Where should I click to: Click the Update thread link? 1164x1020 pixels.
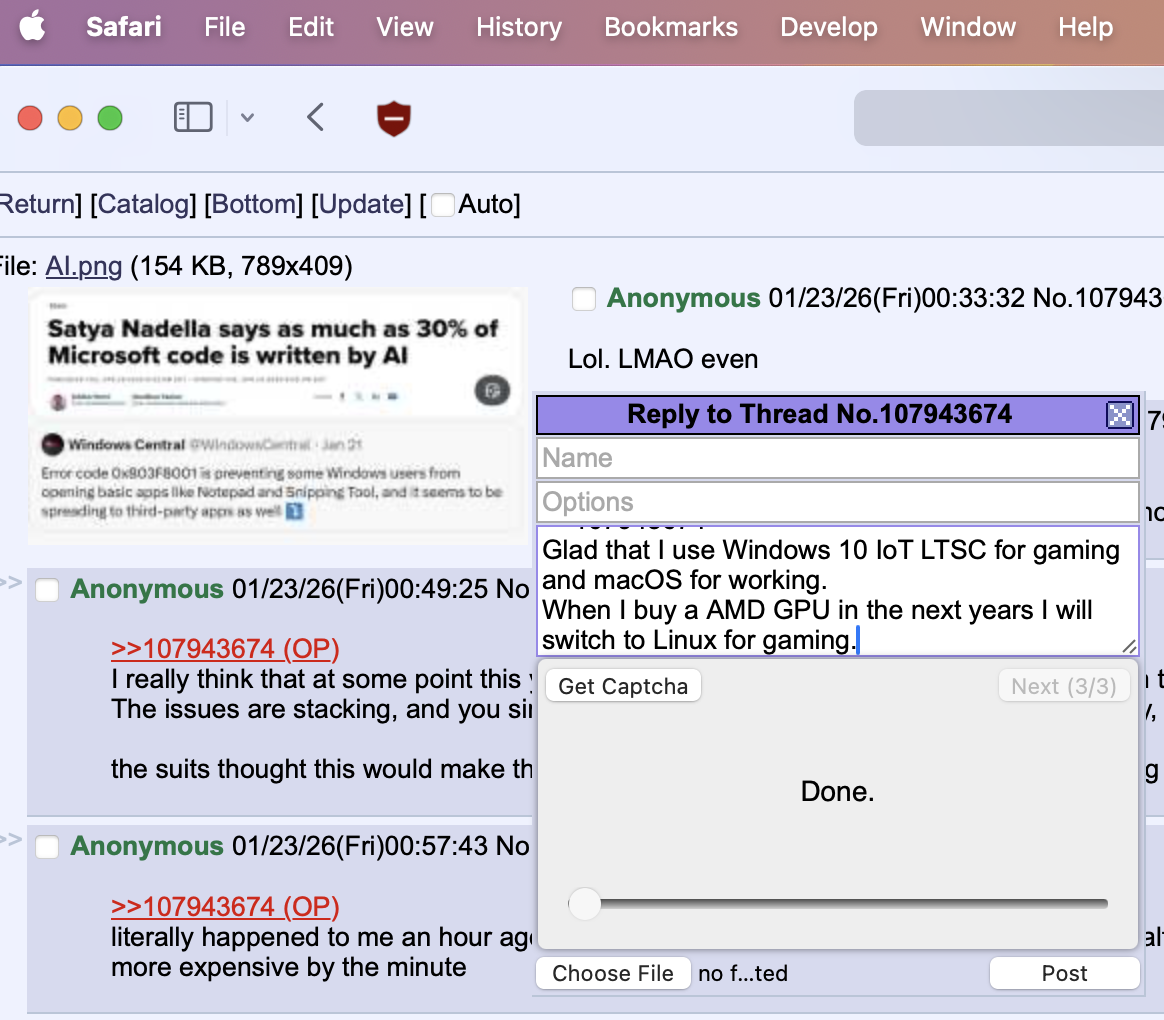[x=361, y=203]
